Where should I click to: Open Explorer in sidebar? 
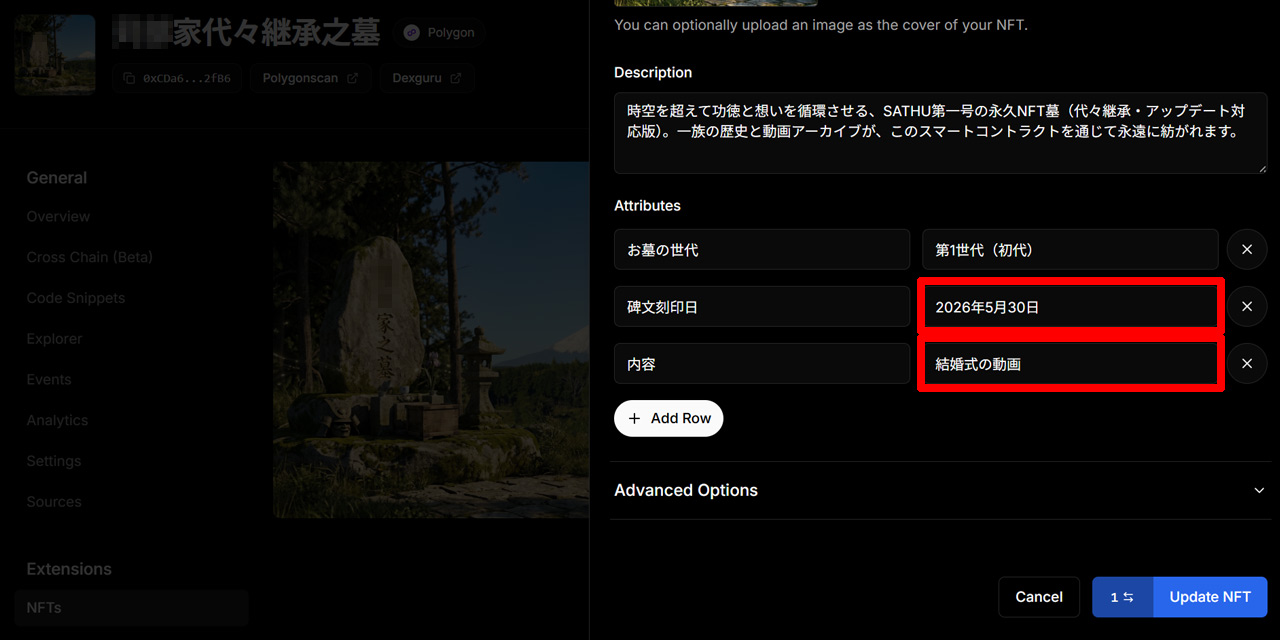[x=55, y=339]
